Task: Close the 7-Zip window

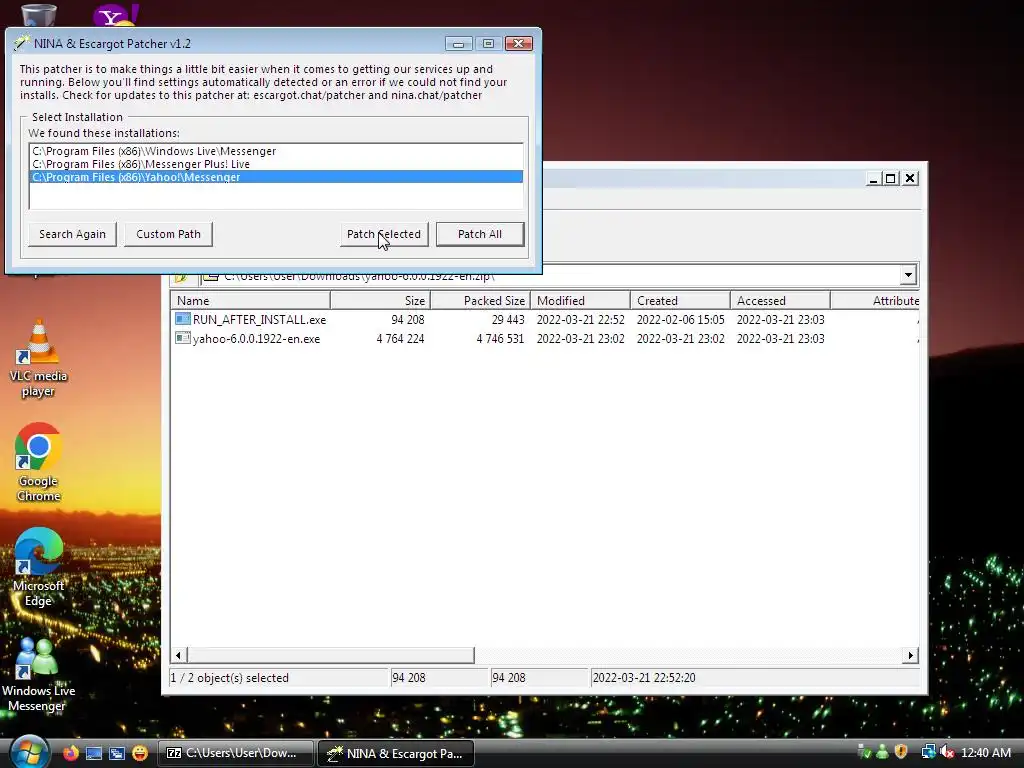Action: point(910,178)
